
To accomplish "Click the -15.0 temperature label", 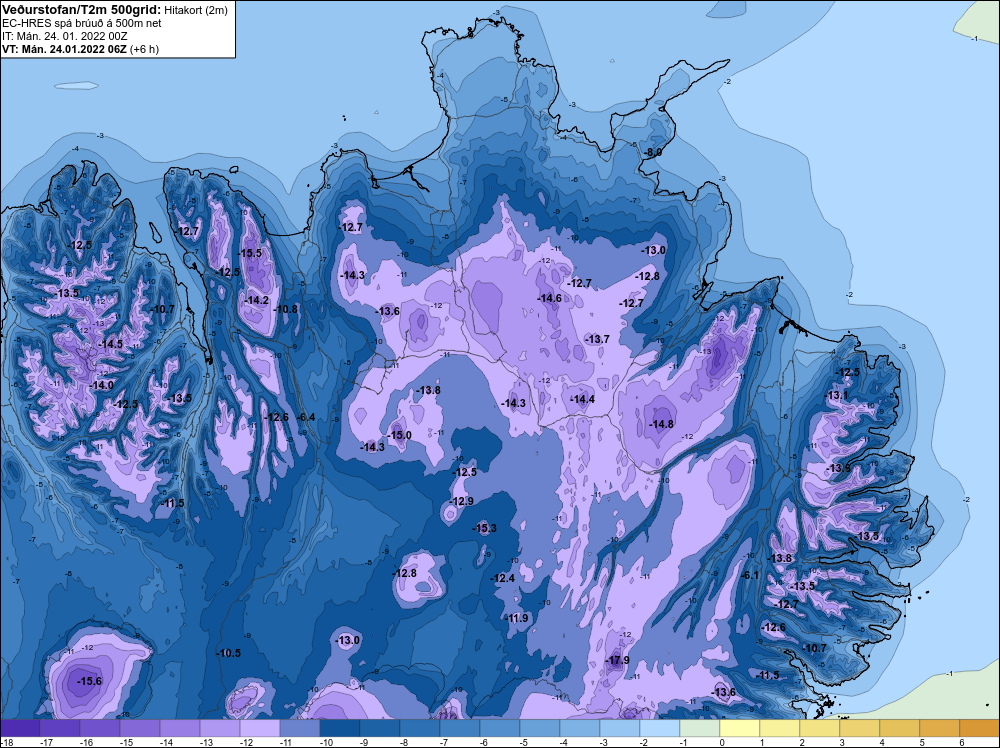I will 401,435.
